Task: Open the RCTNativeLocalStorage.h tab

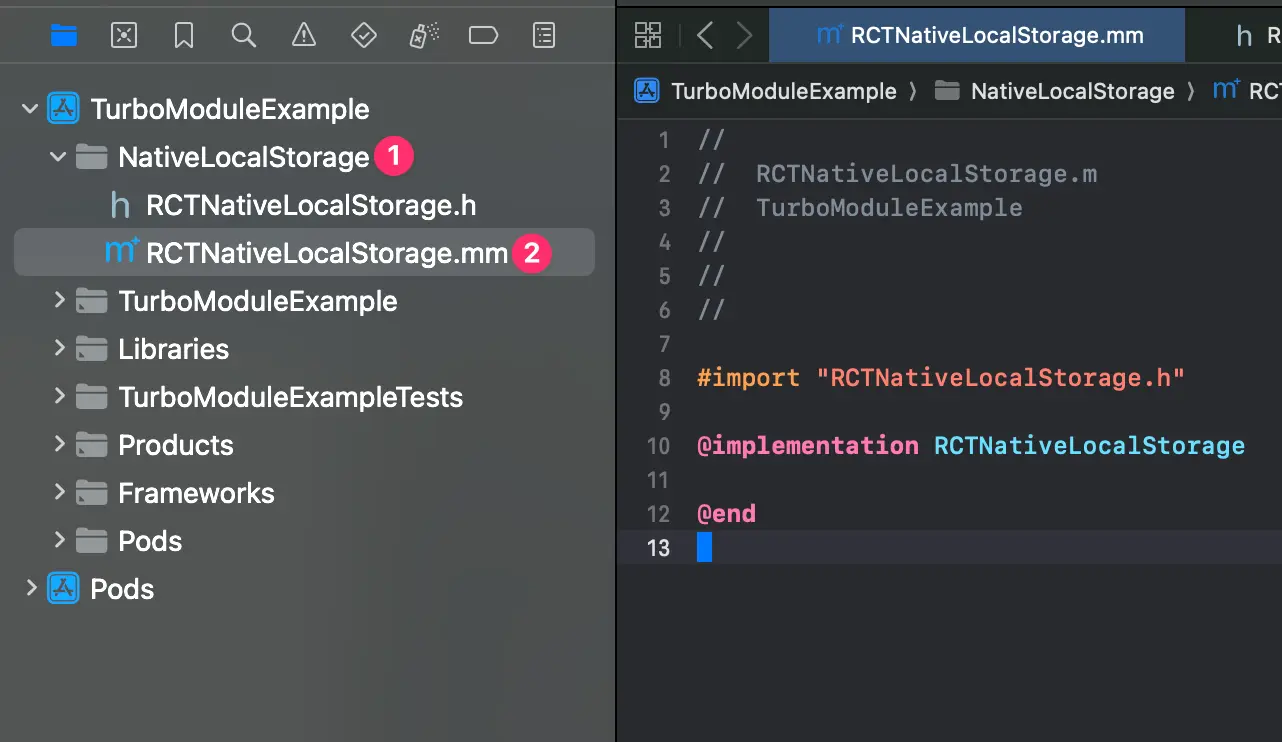Action: (x=1252, y=35)
